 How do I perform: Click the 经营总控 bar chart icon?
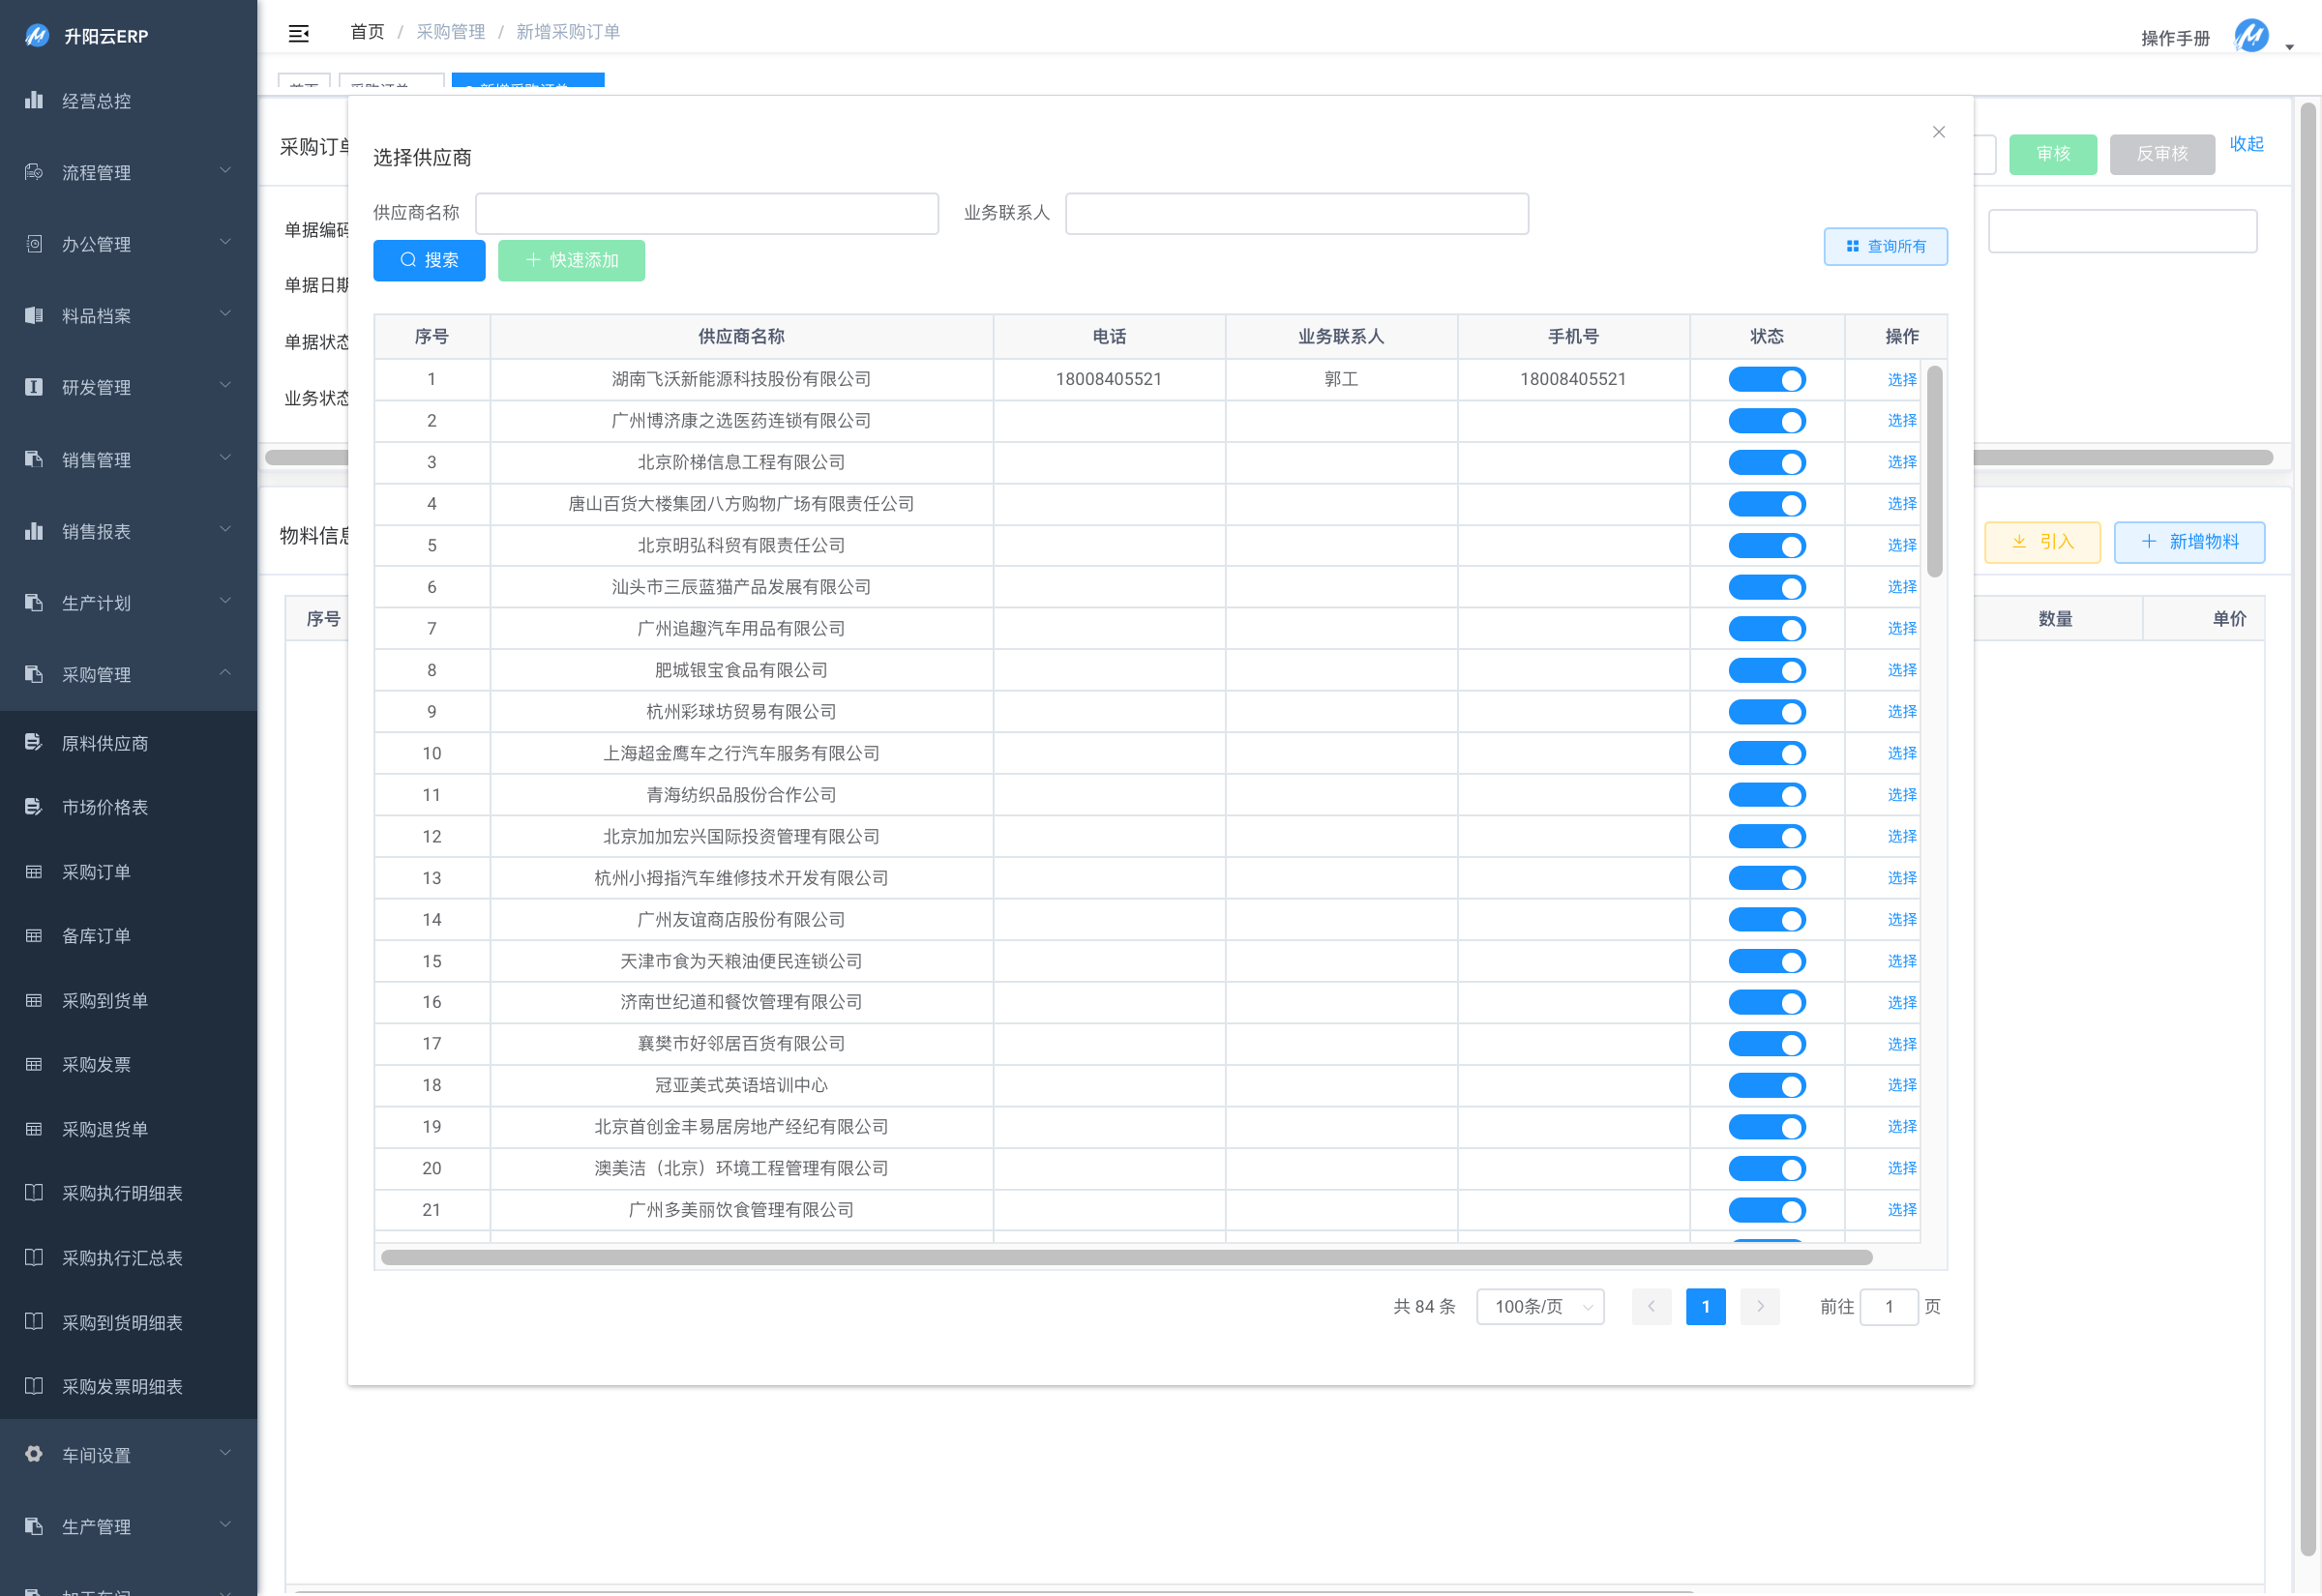coord(34,100)
